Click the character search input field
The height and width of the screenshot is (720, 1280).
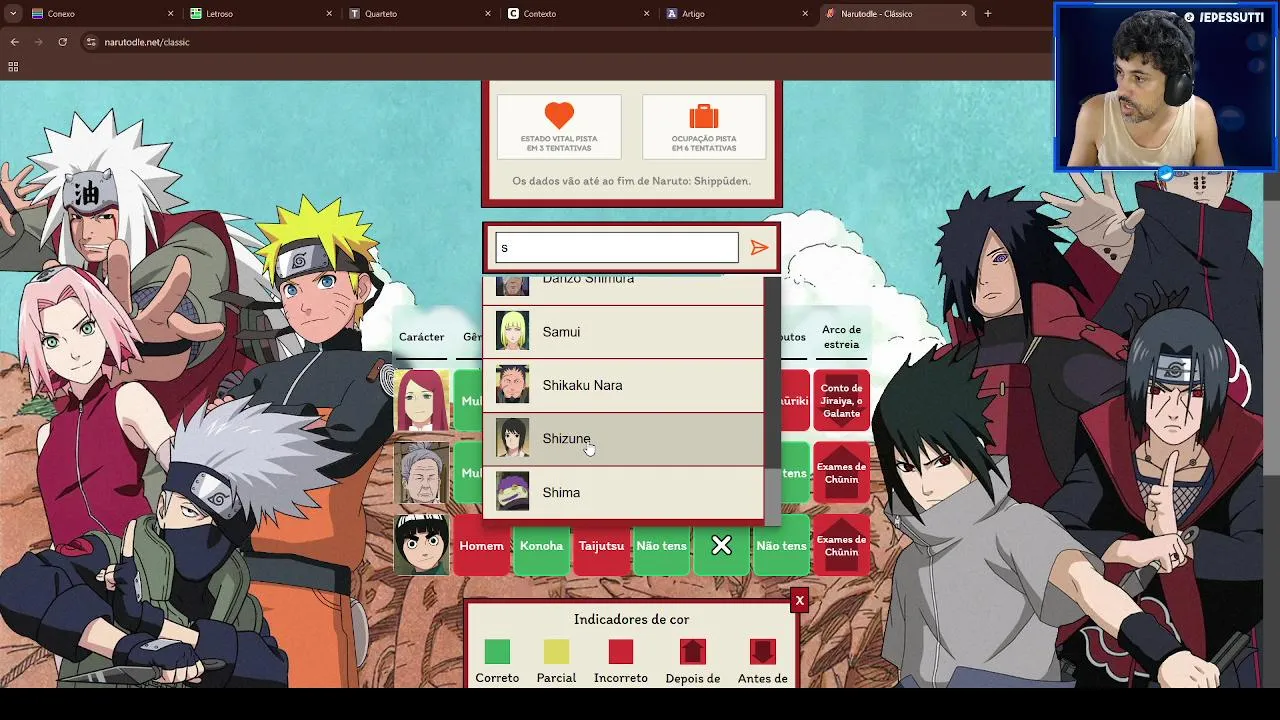pos(617,248)
